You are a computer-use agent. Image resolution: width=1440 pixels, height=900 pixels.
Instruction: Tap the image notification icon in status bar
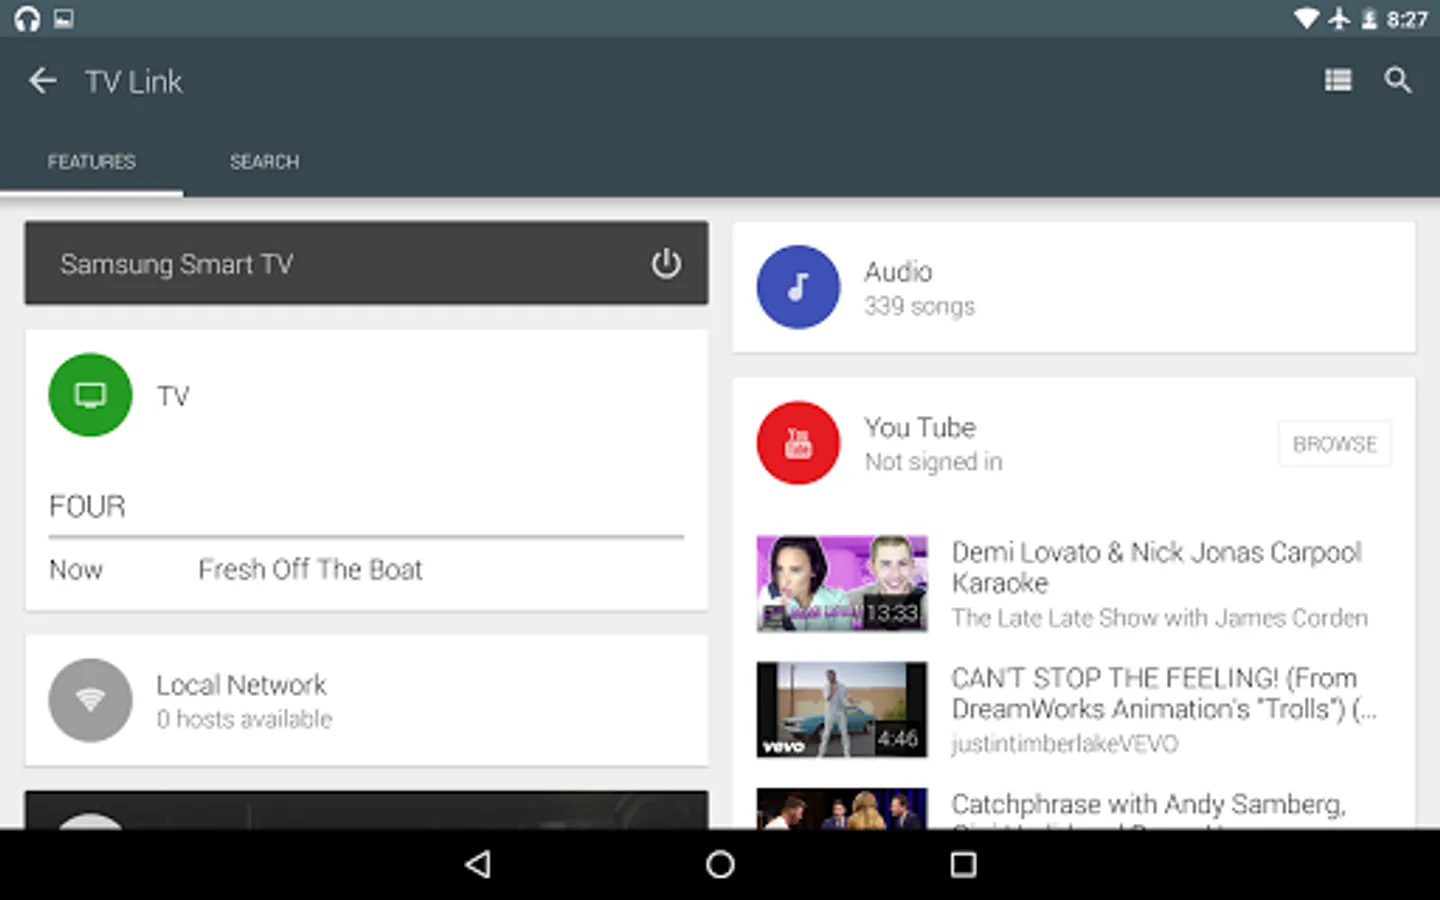point(63,19)
